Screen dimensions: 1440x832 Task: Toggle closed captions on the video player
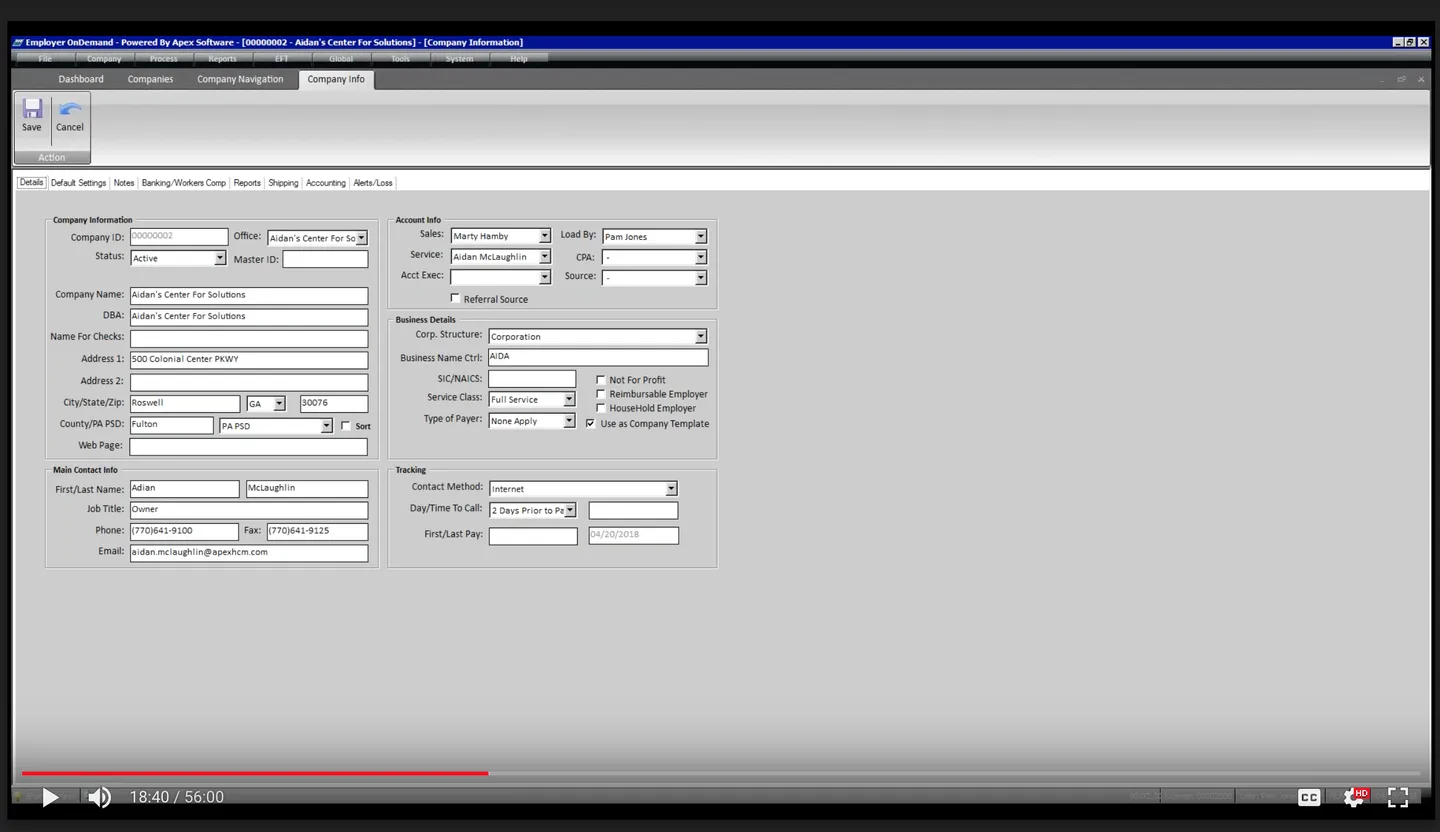click(x=1308, y=797)
